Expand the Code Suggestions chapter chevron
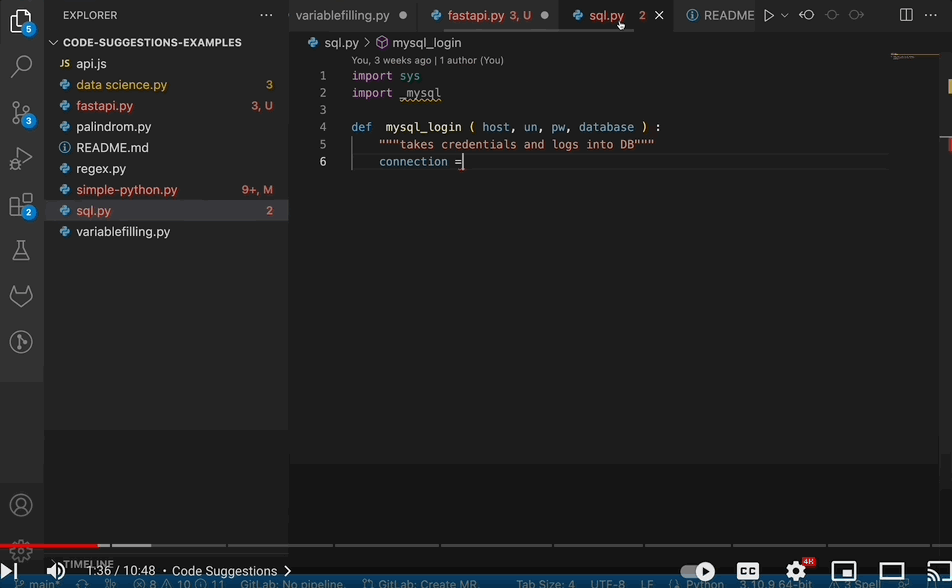 pyautogui.click(x=289, y=570)
